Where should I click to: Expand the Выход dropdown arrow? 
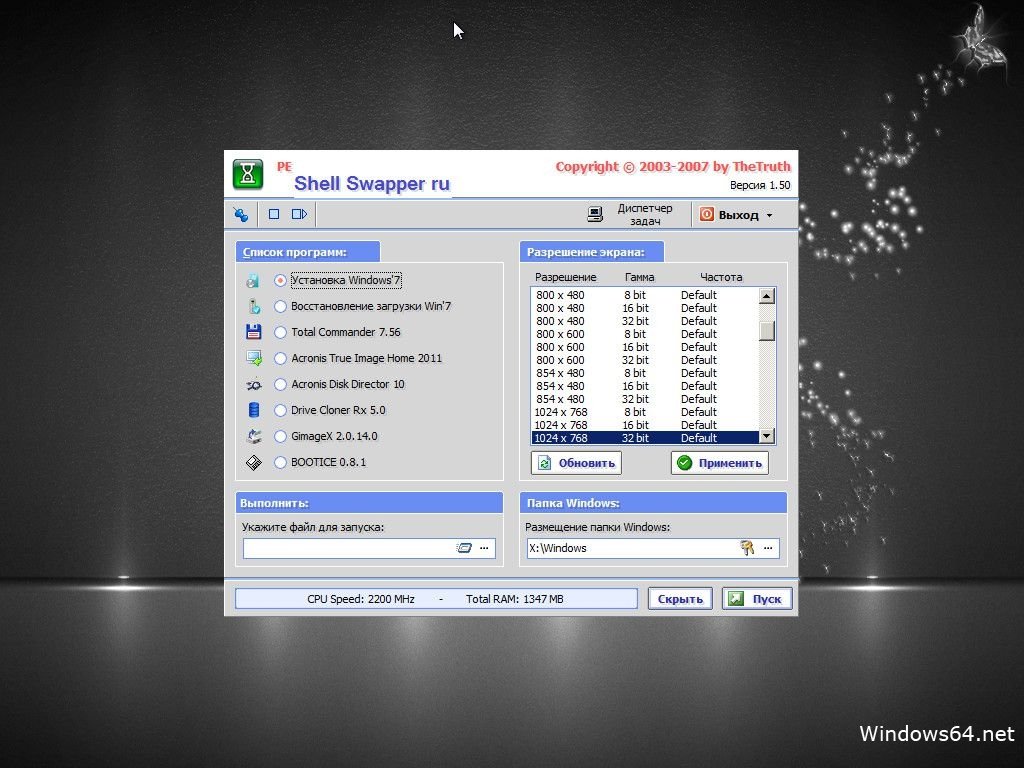pos(769,215)
